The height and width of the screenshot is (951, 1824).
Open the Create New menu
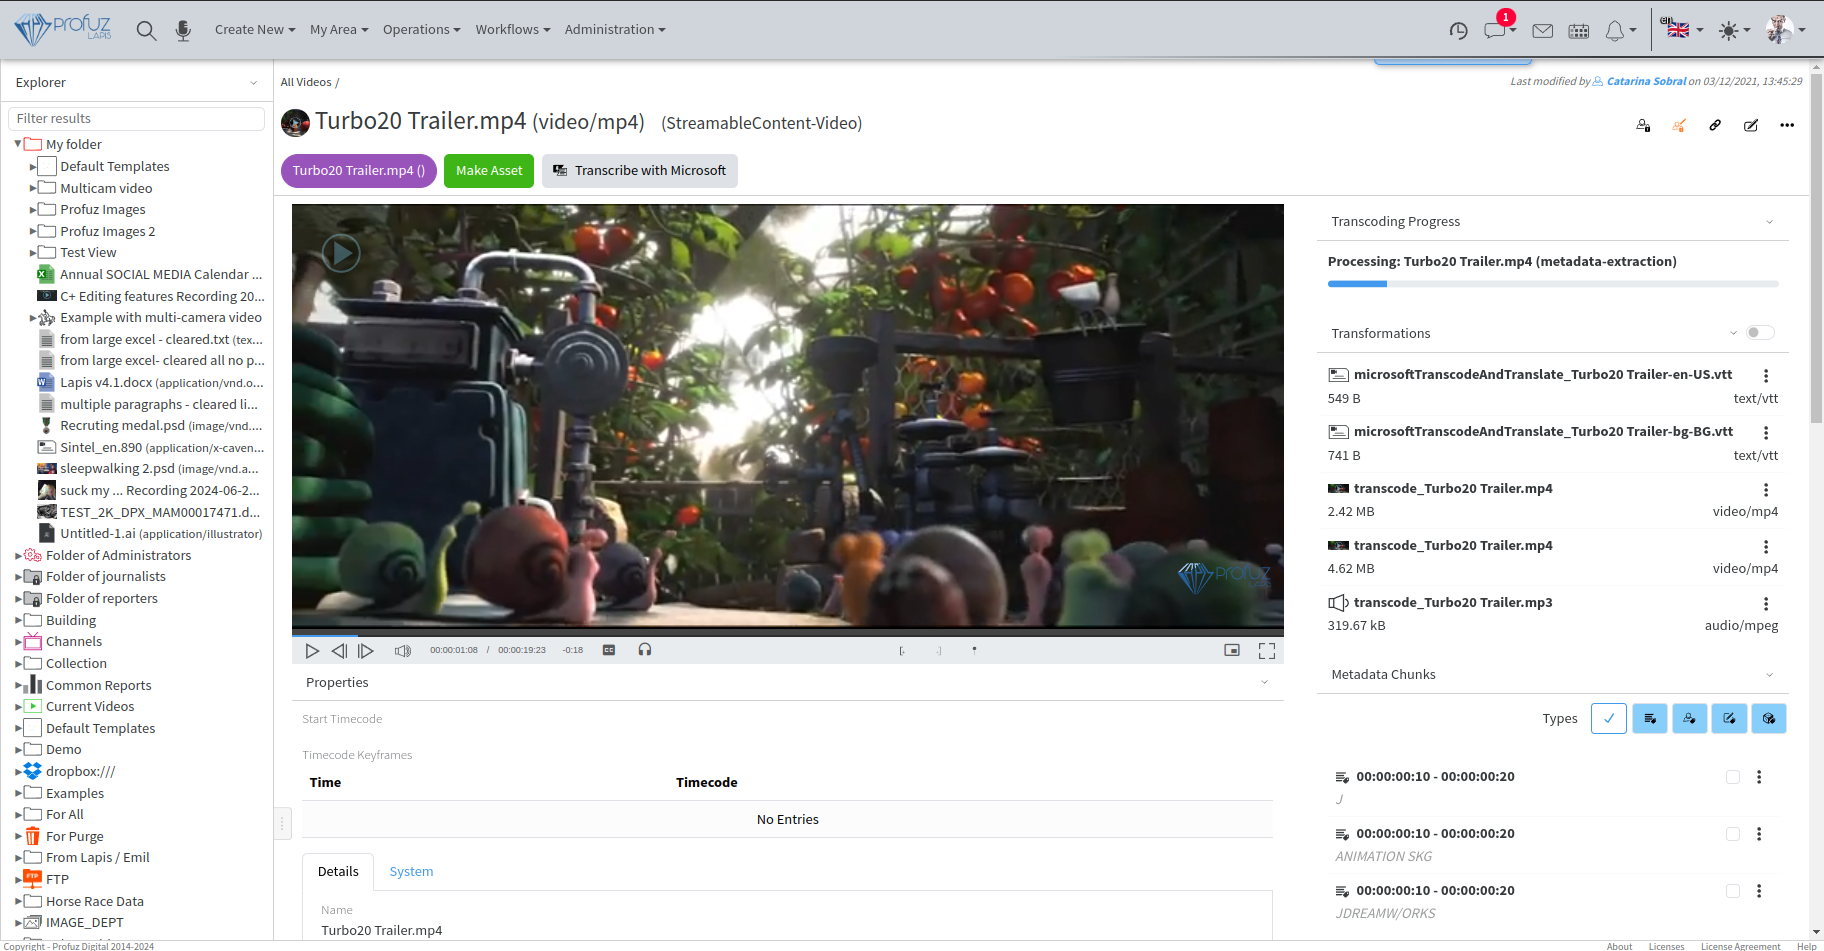pyautogui.click(x=255, y=30)
